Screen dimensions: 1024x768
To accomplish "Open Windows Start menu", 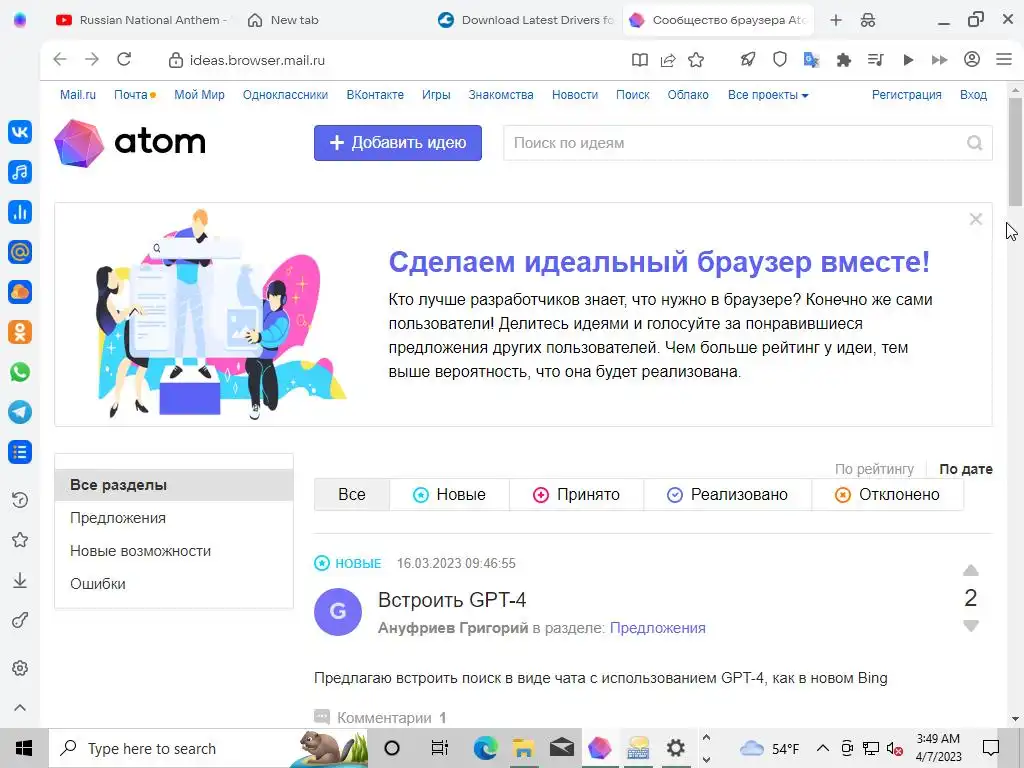I will [24, 748].
